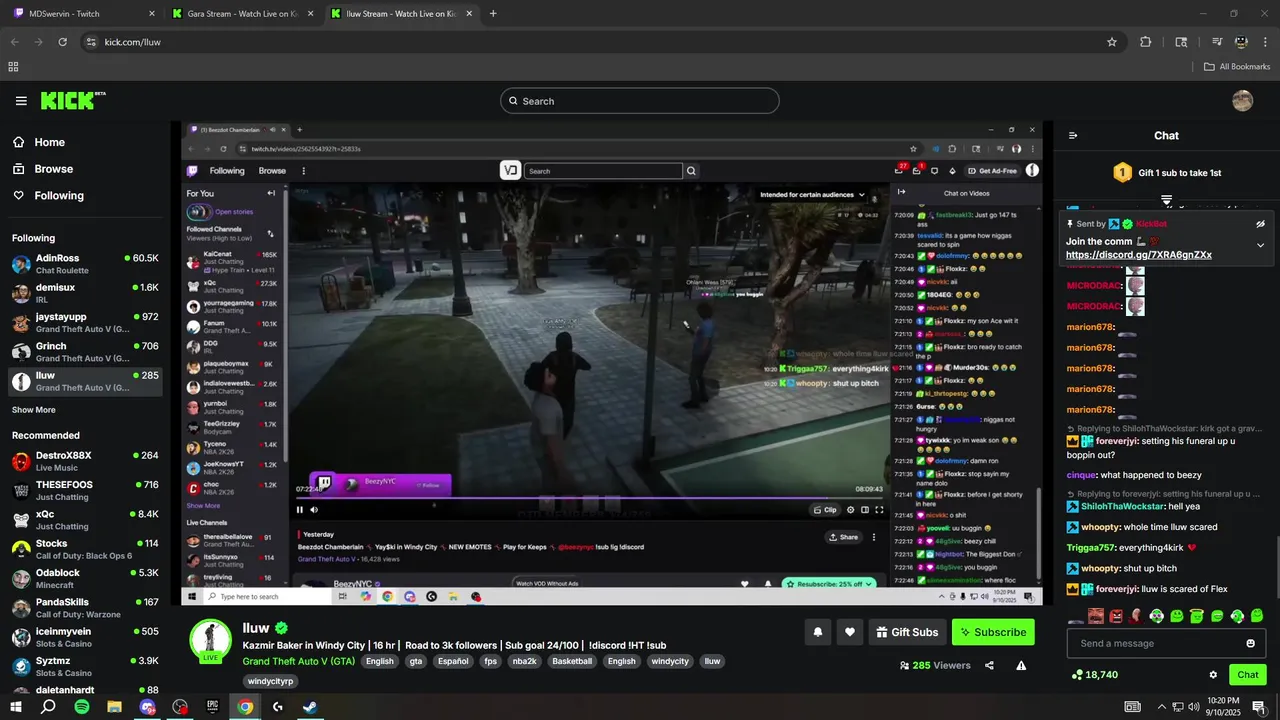
Task: Expand Show More under Following
Action: coord(34,410)
